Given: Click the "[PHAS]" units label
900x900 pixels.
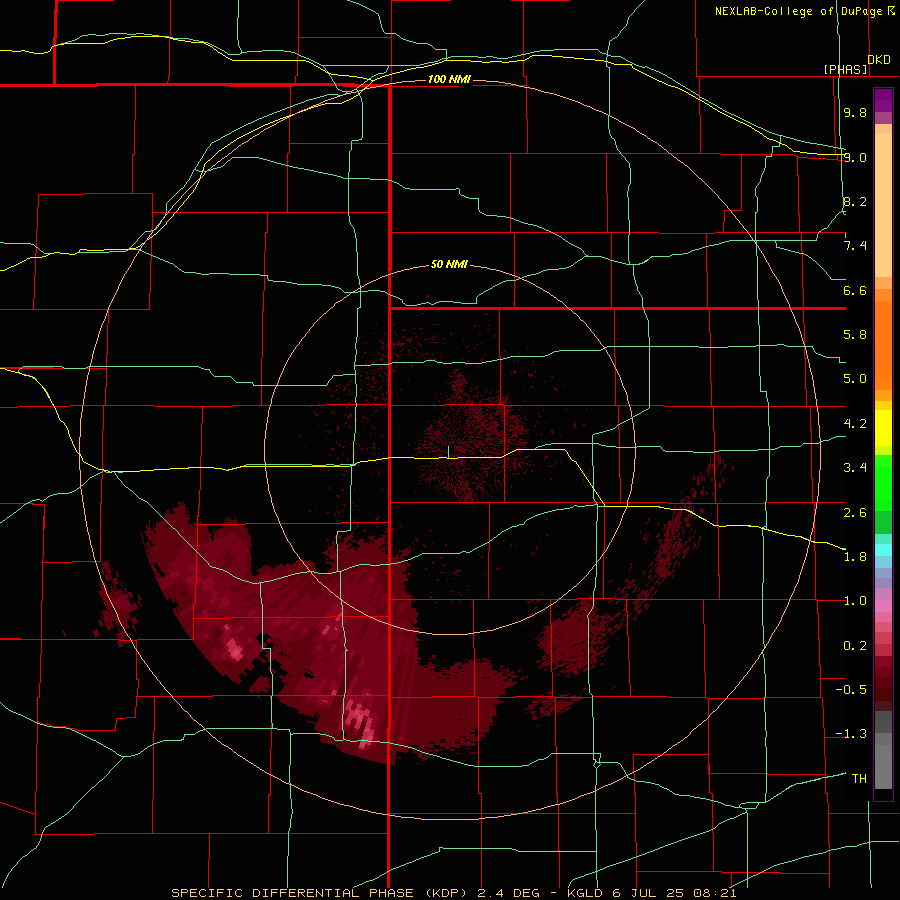Looking at the screenshot, I should coord(845,70).
